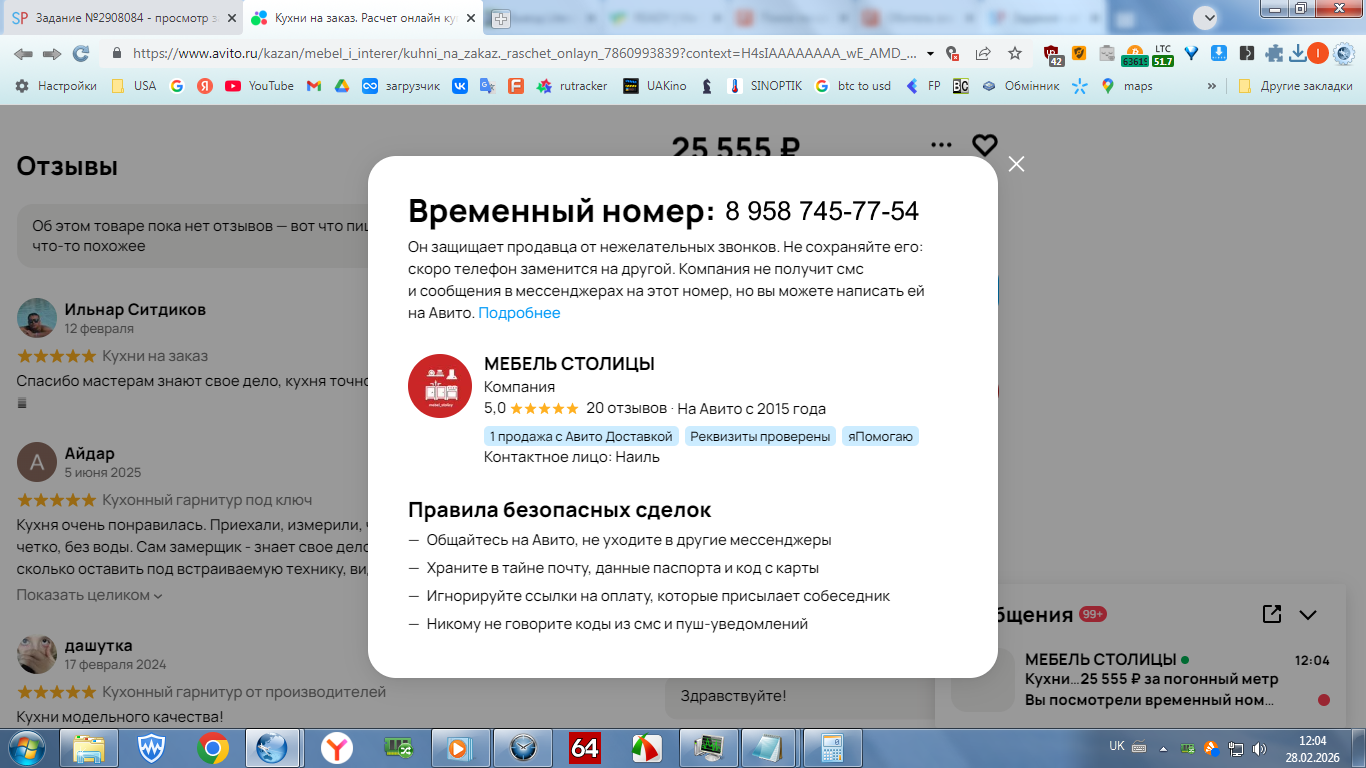The width and height of the screenshot is (1366, 768).
Task: Select the яПомогаю badge
Action: pyautogui.click(x=880, y=436)
